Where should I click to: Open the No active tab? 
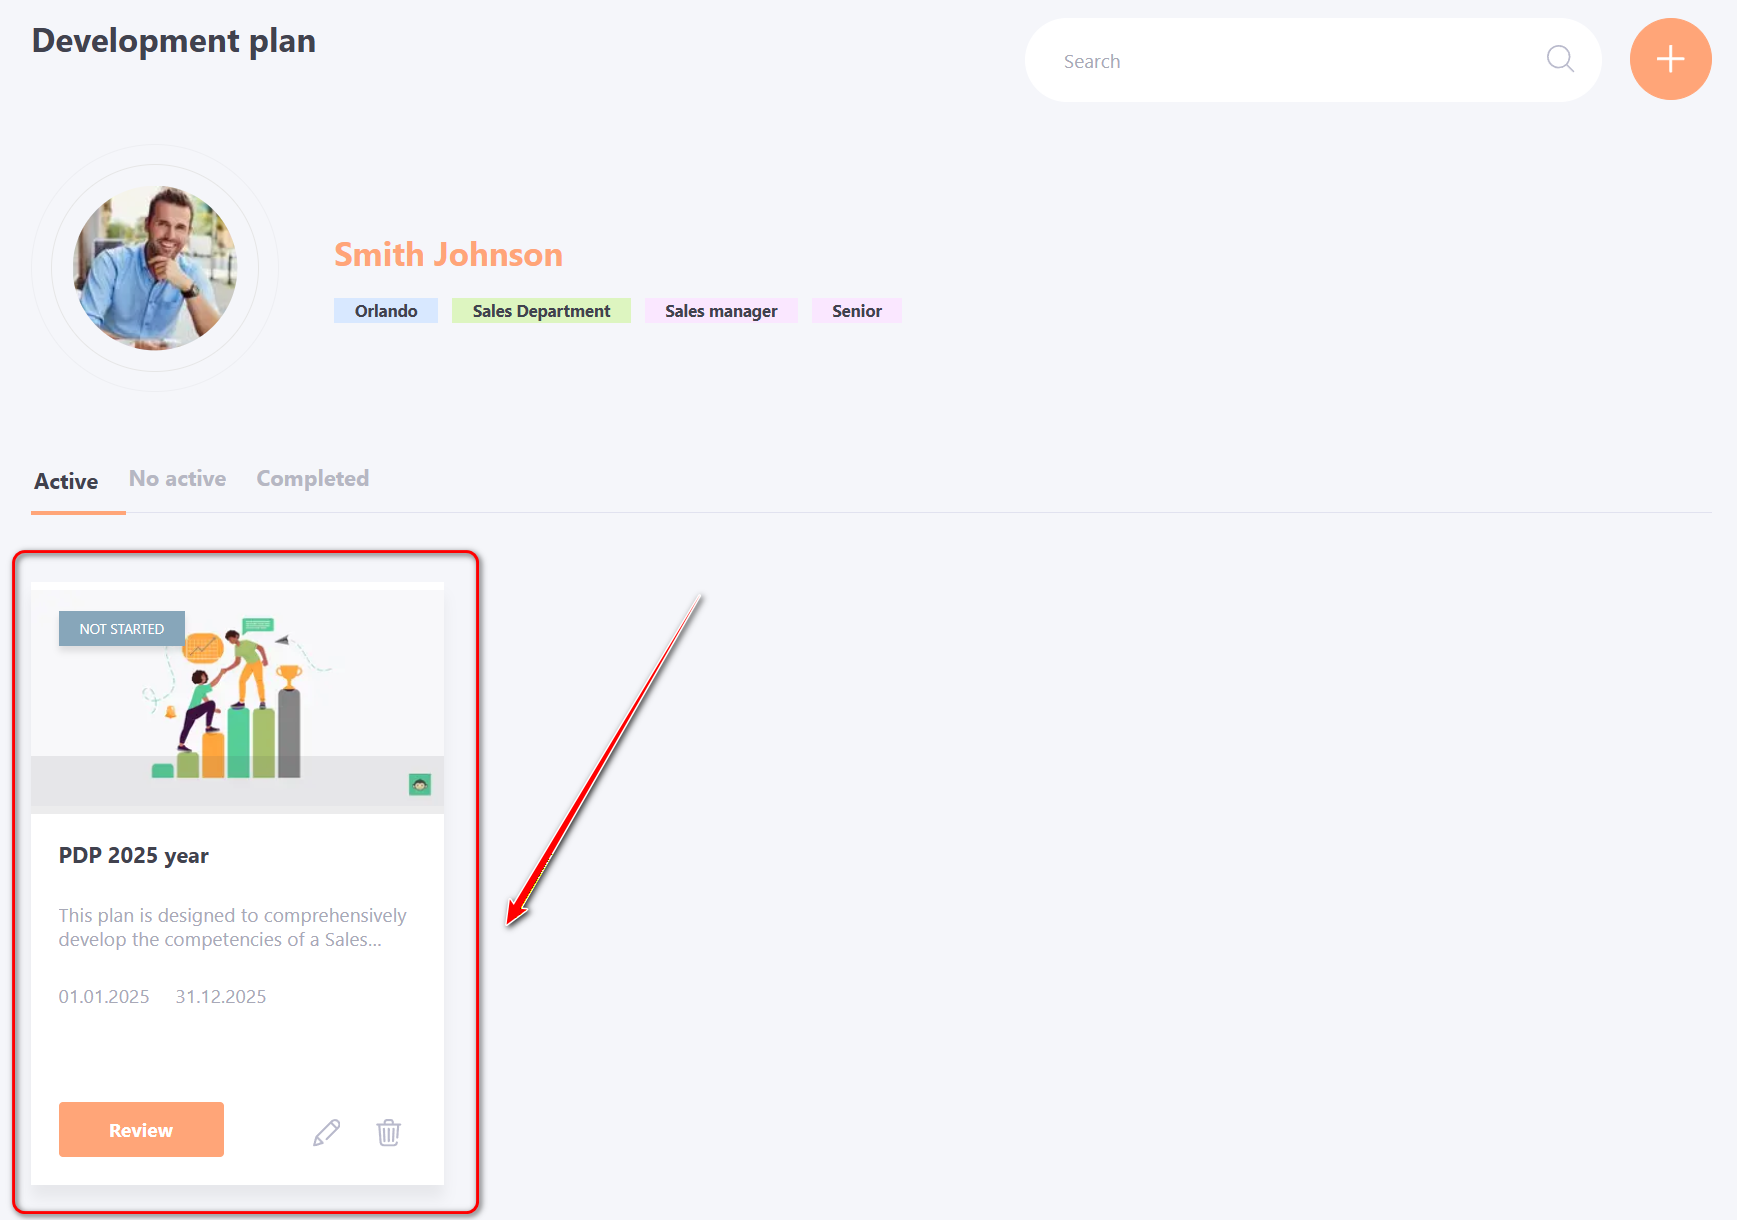177,479
